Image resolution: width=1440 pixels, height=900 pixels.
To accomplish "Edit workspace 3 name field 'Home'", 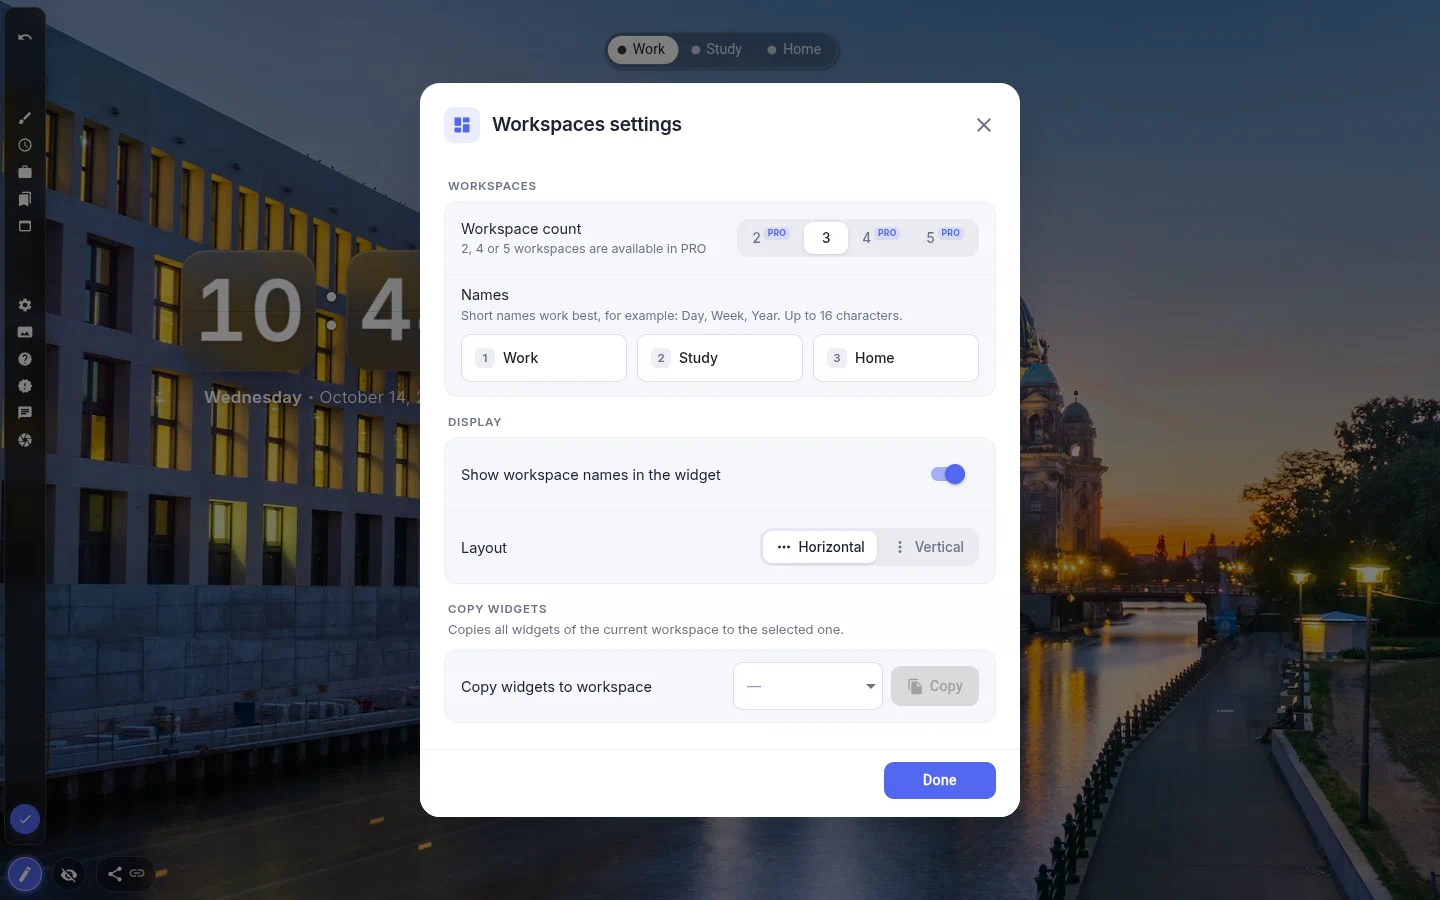I will click(x=896, y=358).
